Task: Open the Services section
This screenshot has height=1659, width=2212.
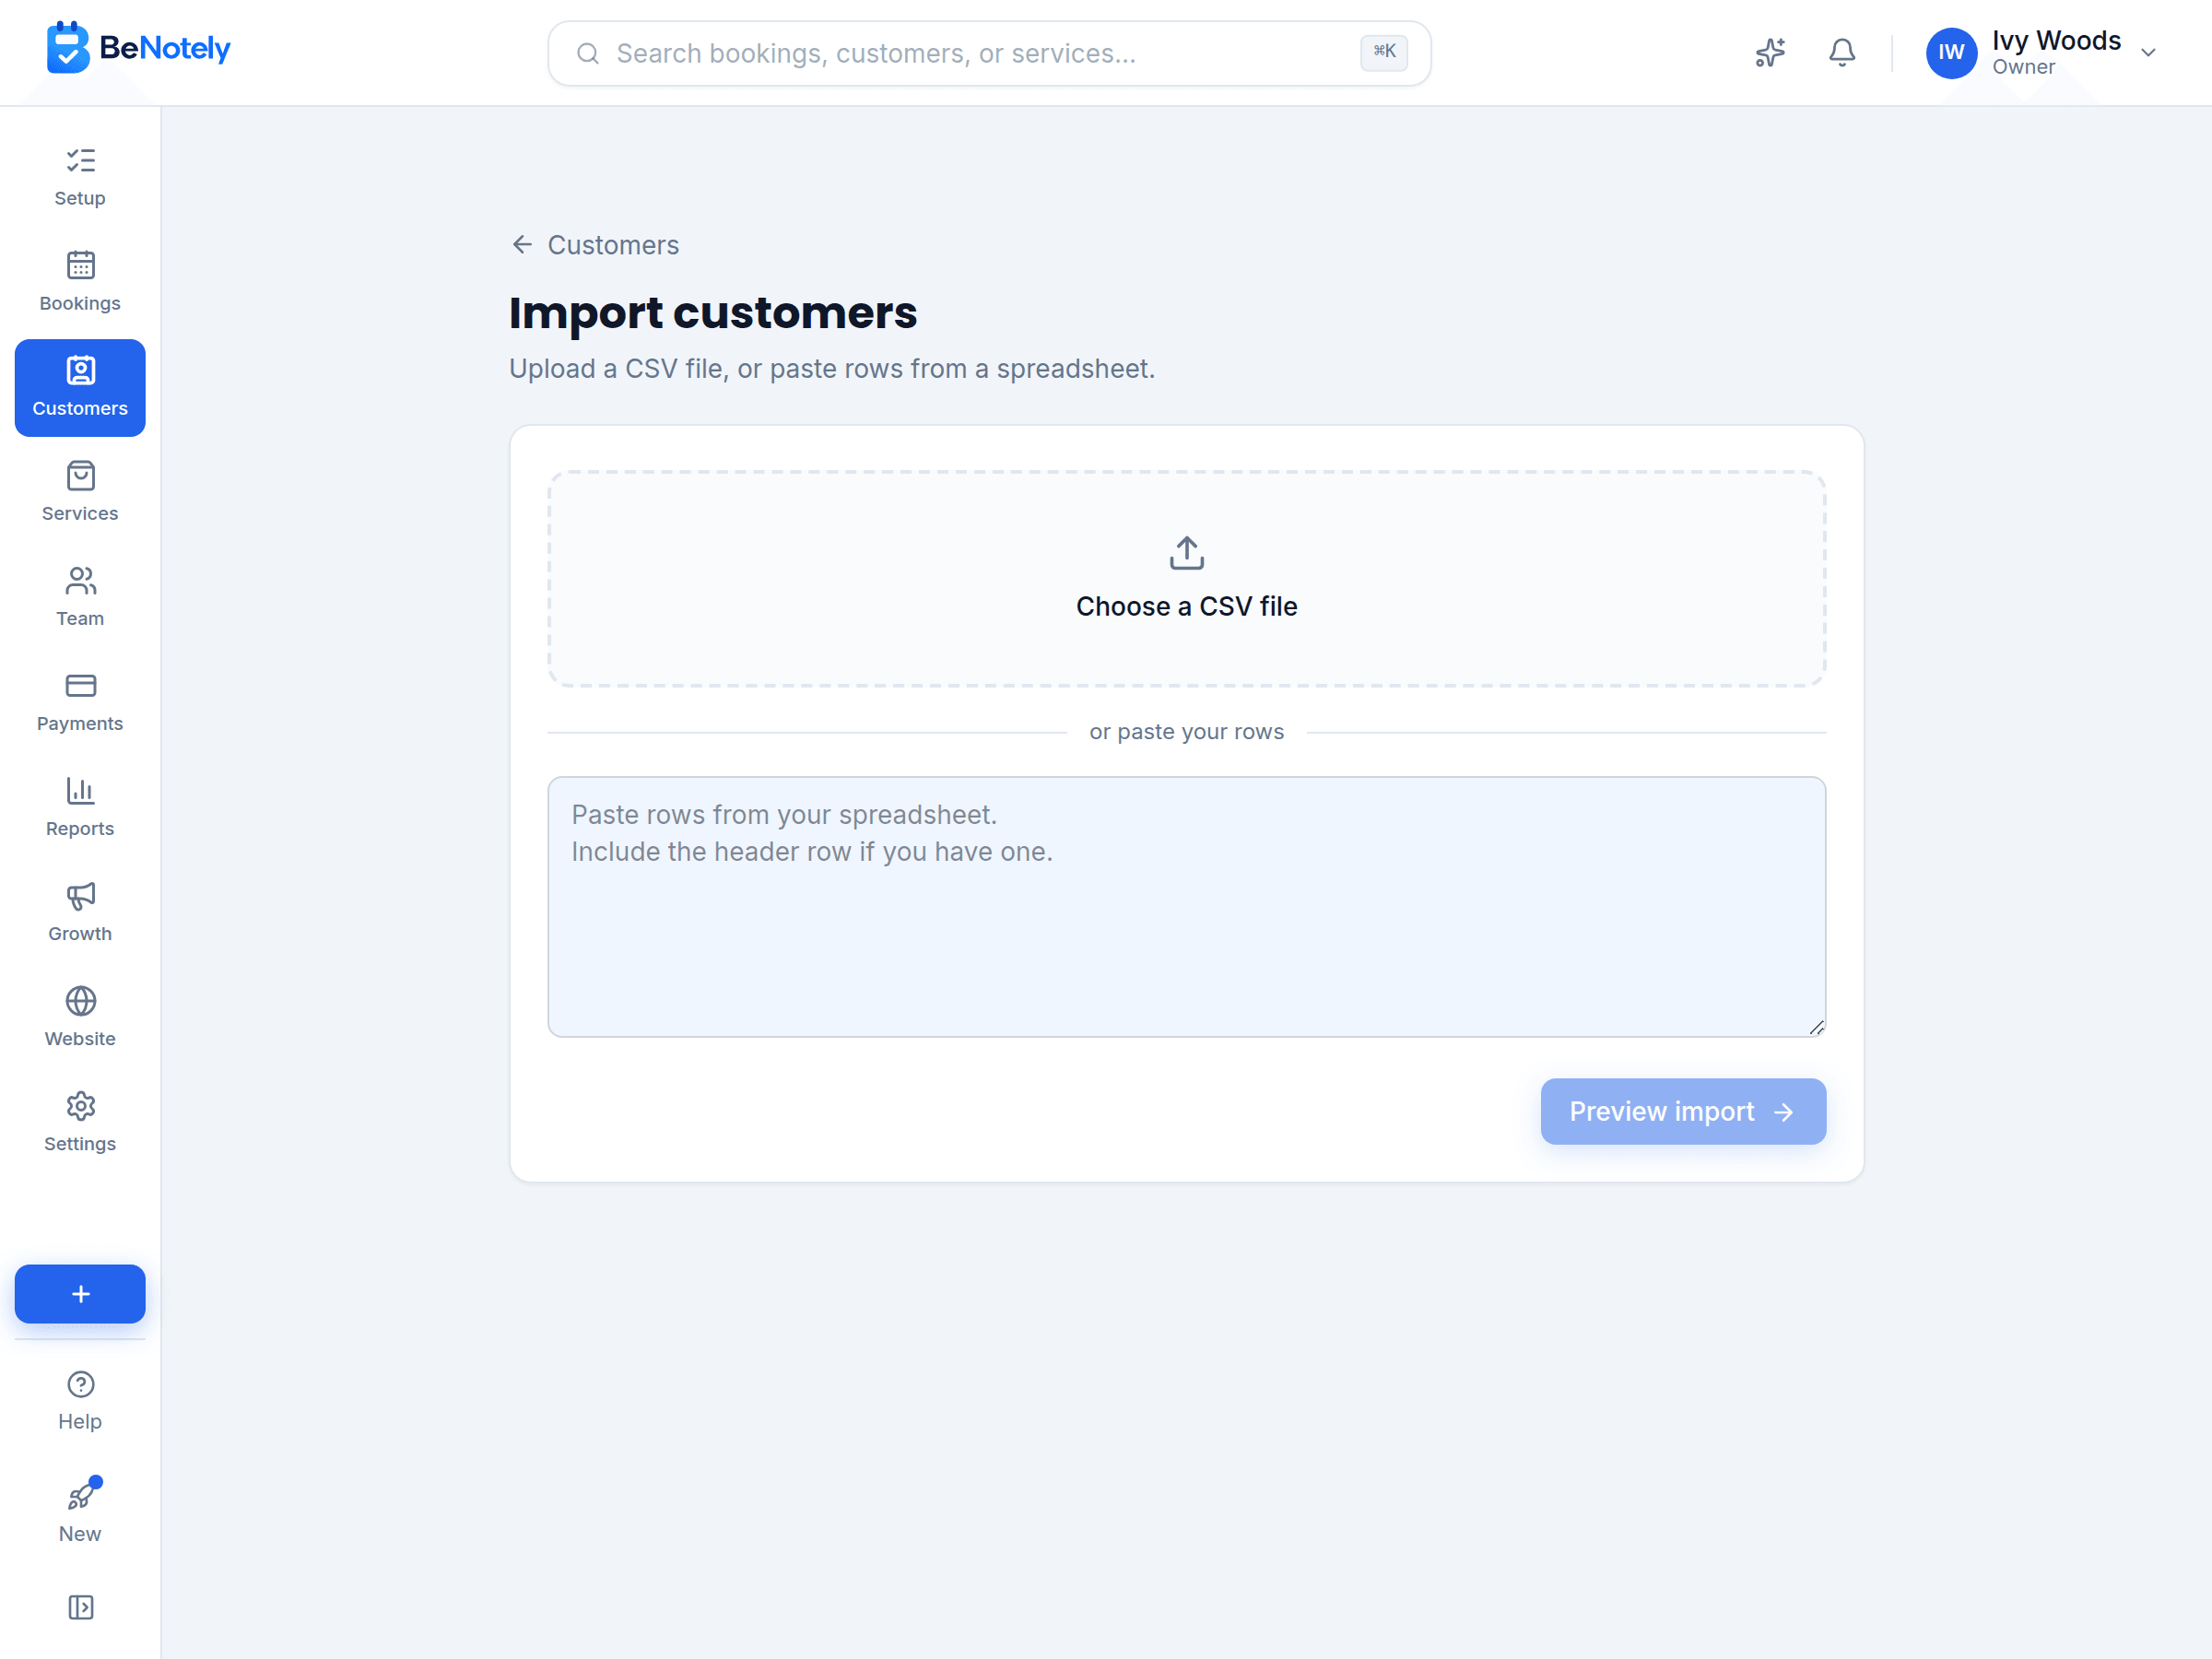Action: pyautogui.click(x=80, y=492)
